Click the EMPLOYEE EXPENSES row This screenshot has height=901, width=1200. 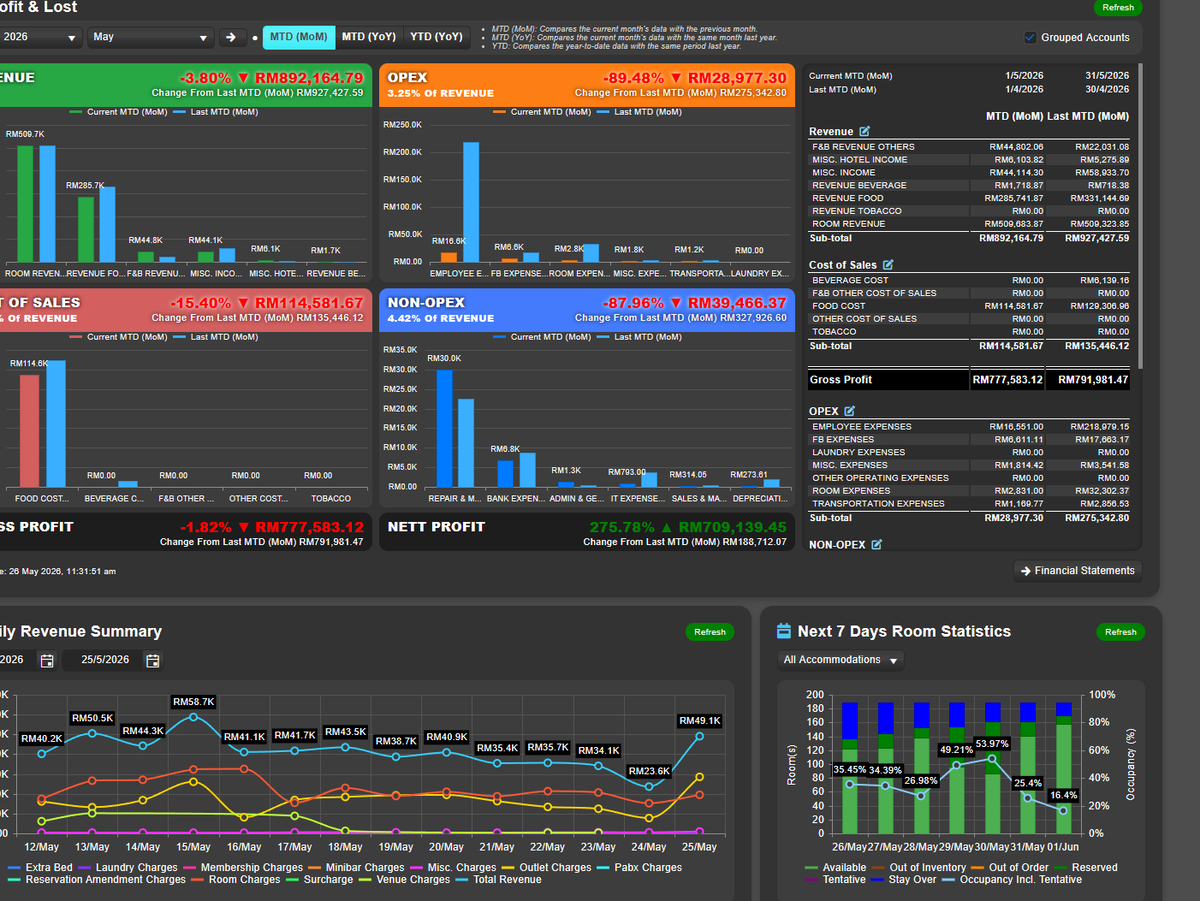970,427
